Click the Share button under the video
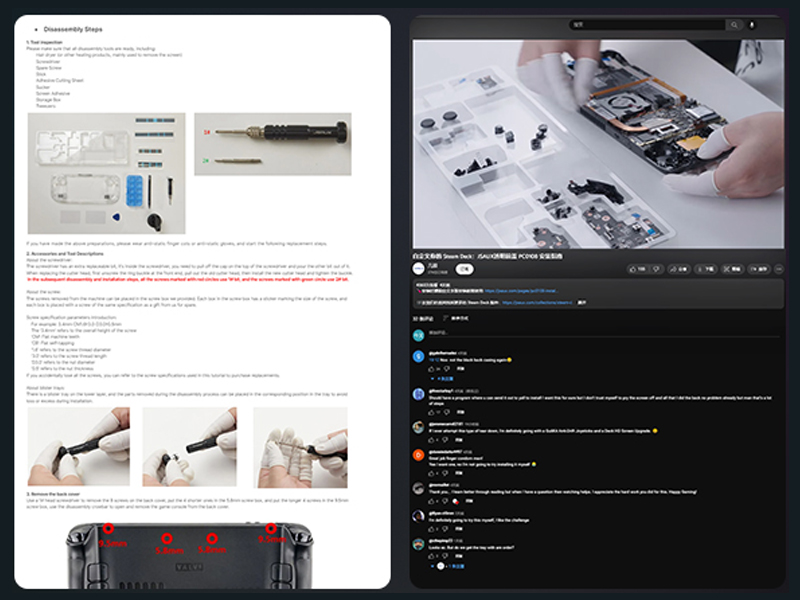Viewport: 800px width, 600px height. (679, 269)
